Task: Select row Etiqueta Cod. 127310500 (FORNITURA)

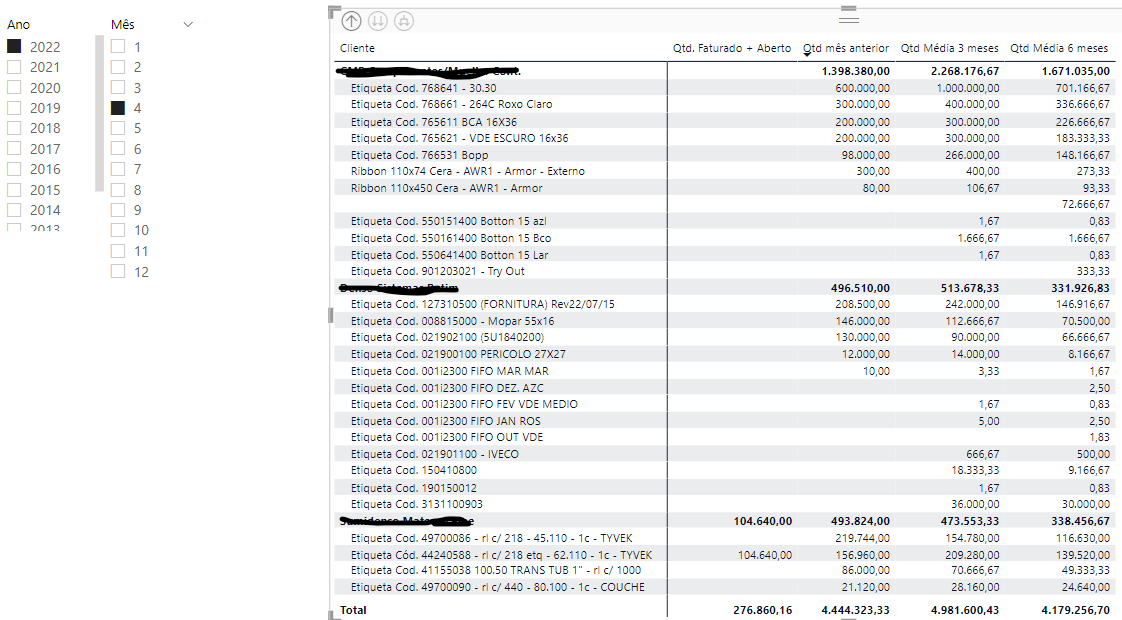Action: coord(723,304)
